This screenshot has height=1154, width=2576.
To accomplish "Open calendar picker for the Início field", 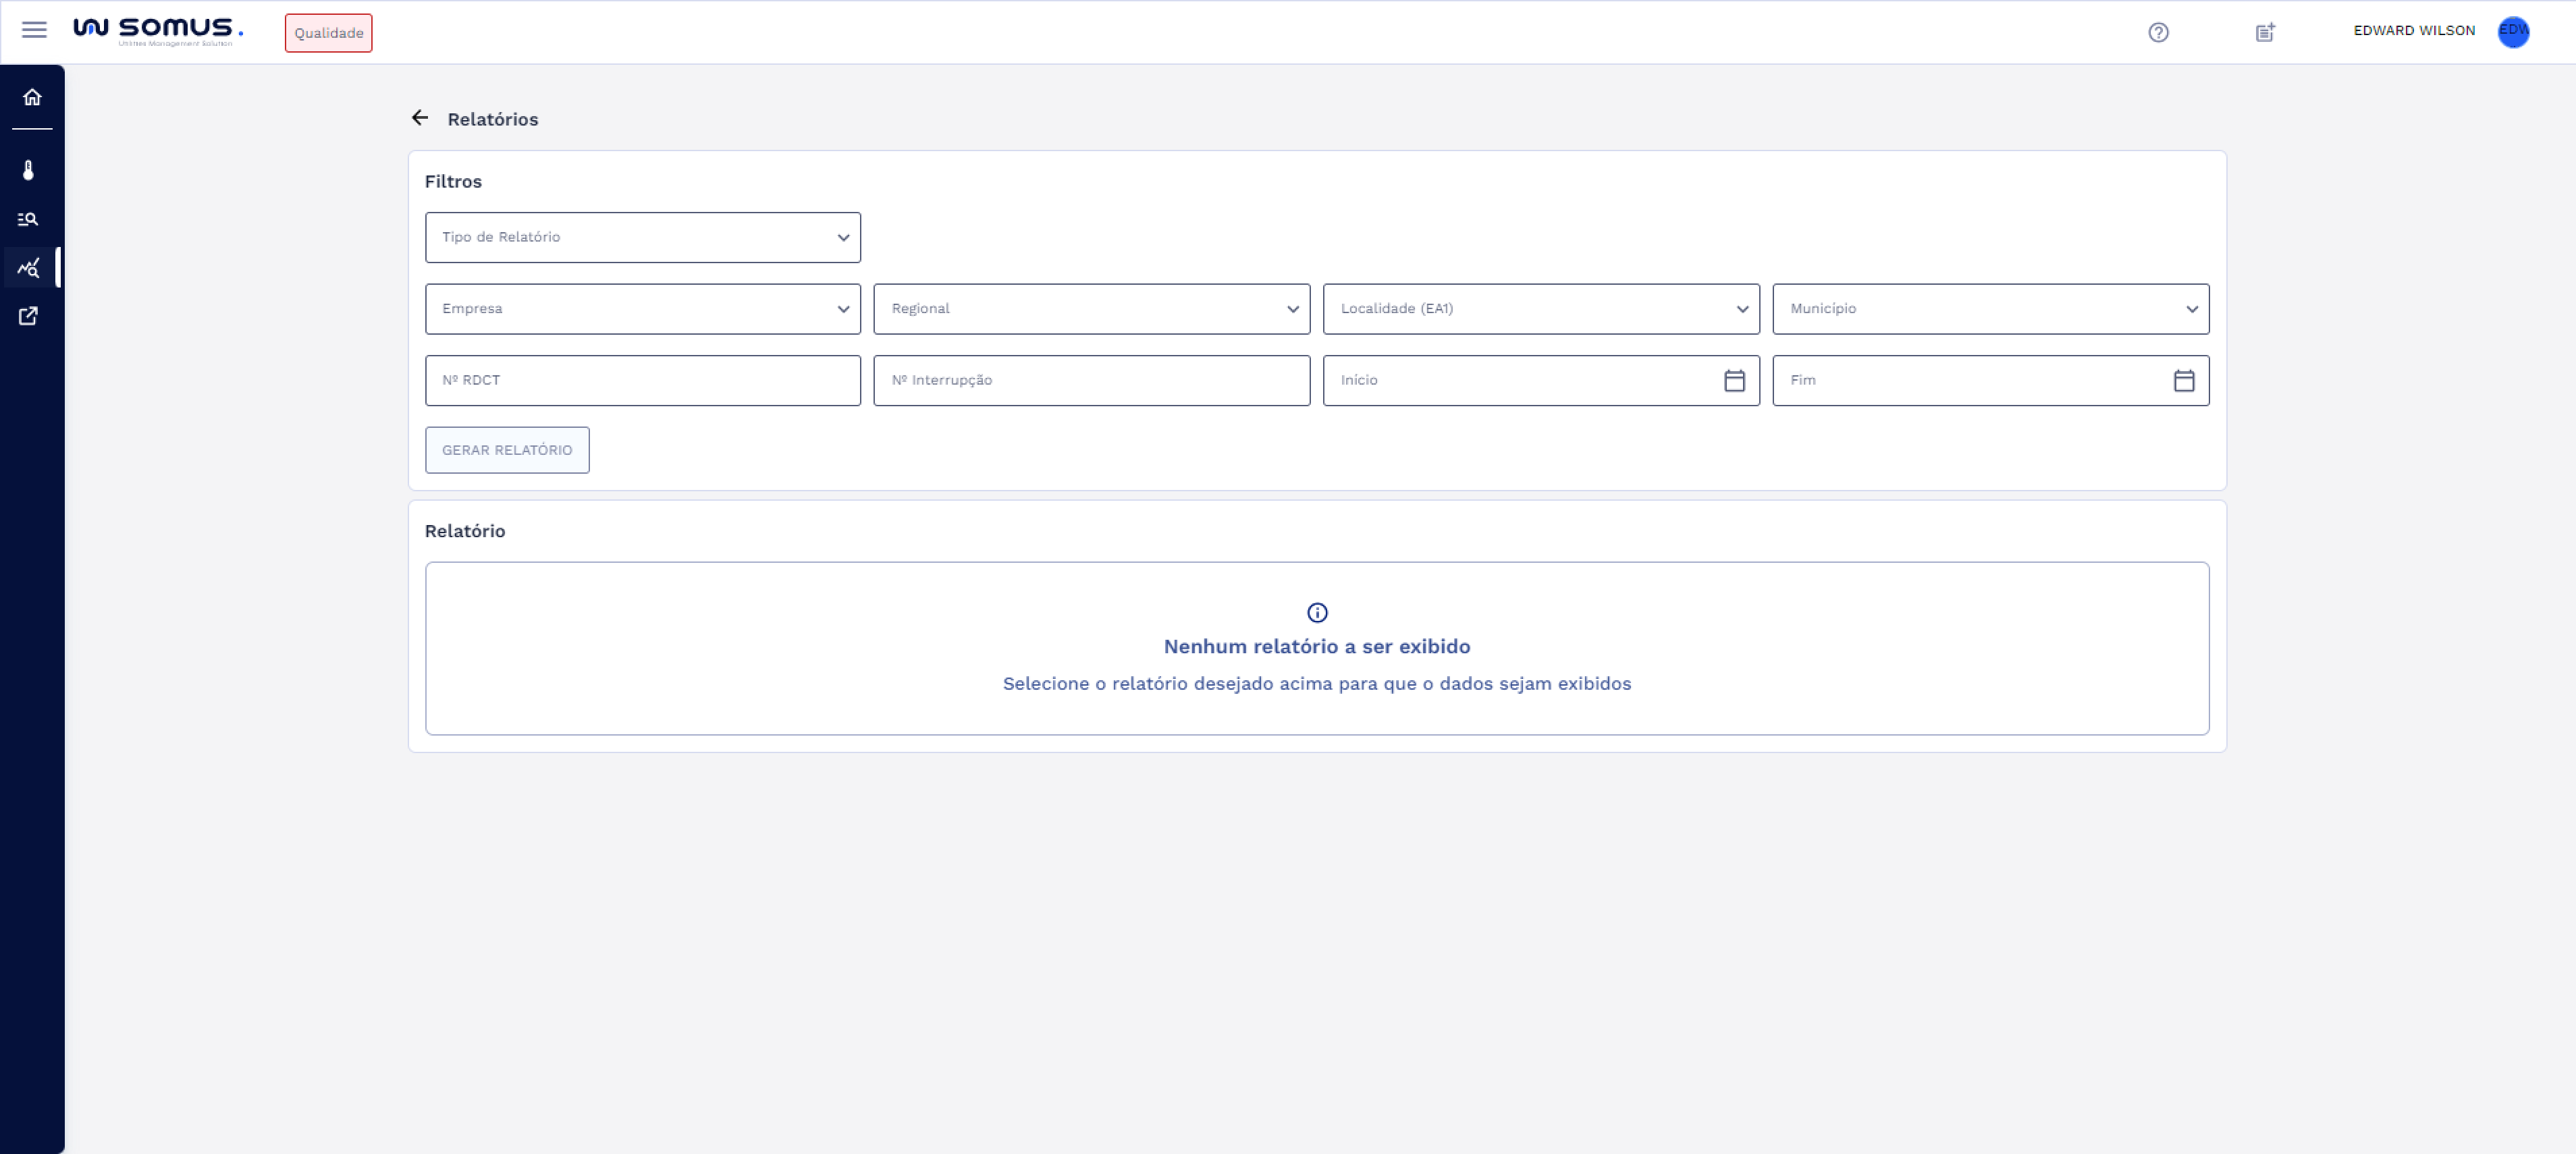I will (x=1734, y=381).
